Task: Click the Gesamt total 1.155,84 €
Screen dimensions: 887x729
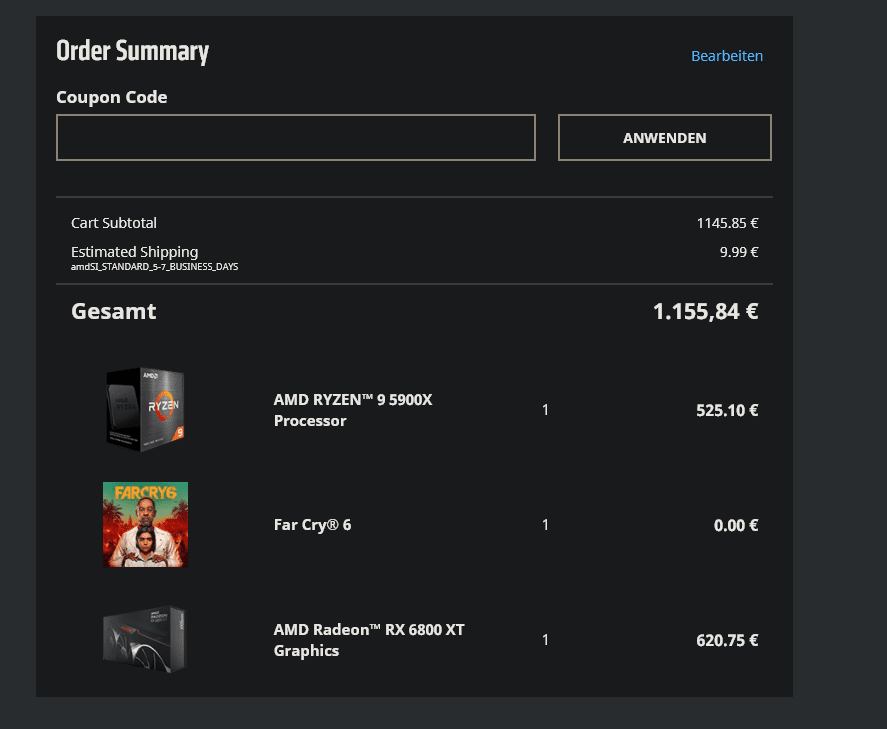Action: click(x=705, y=311)
